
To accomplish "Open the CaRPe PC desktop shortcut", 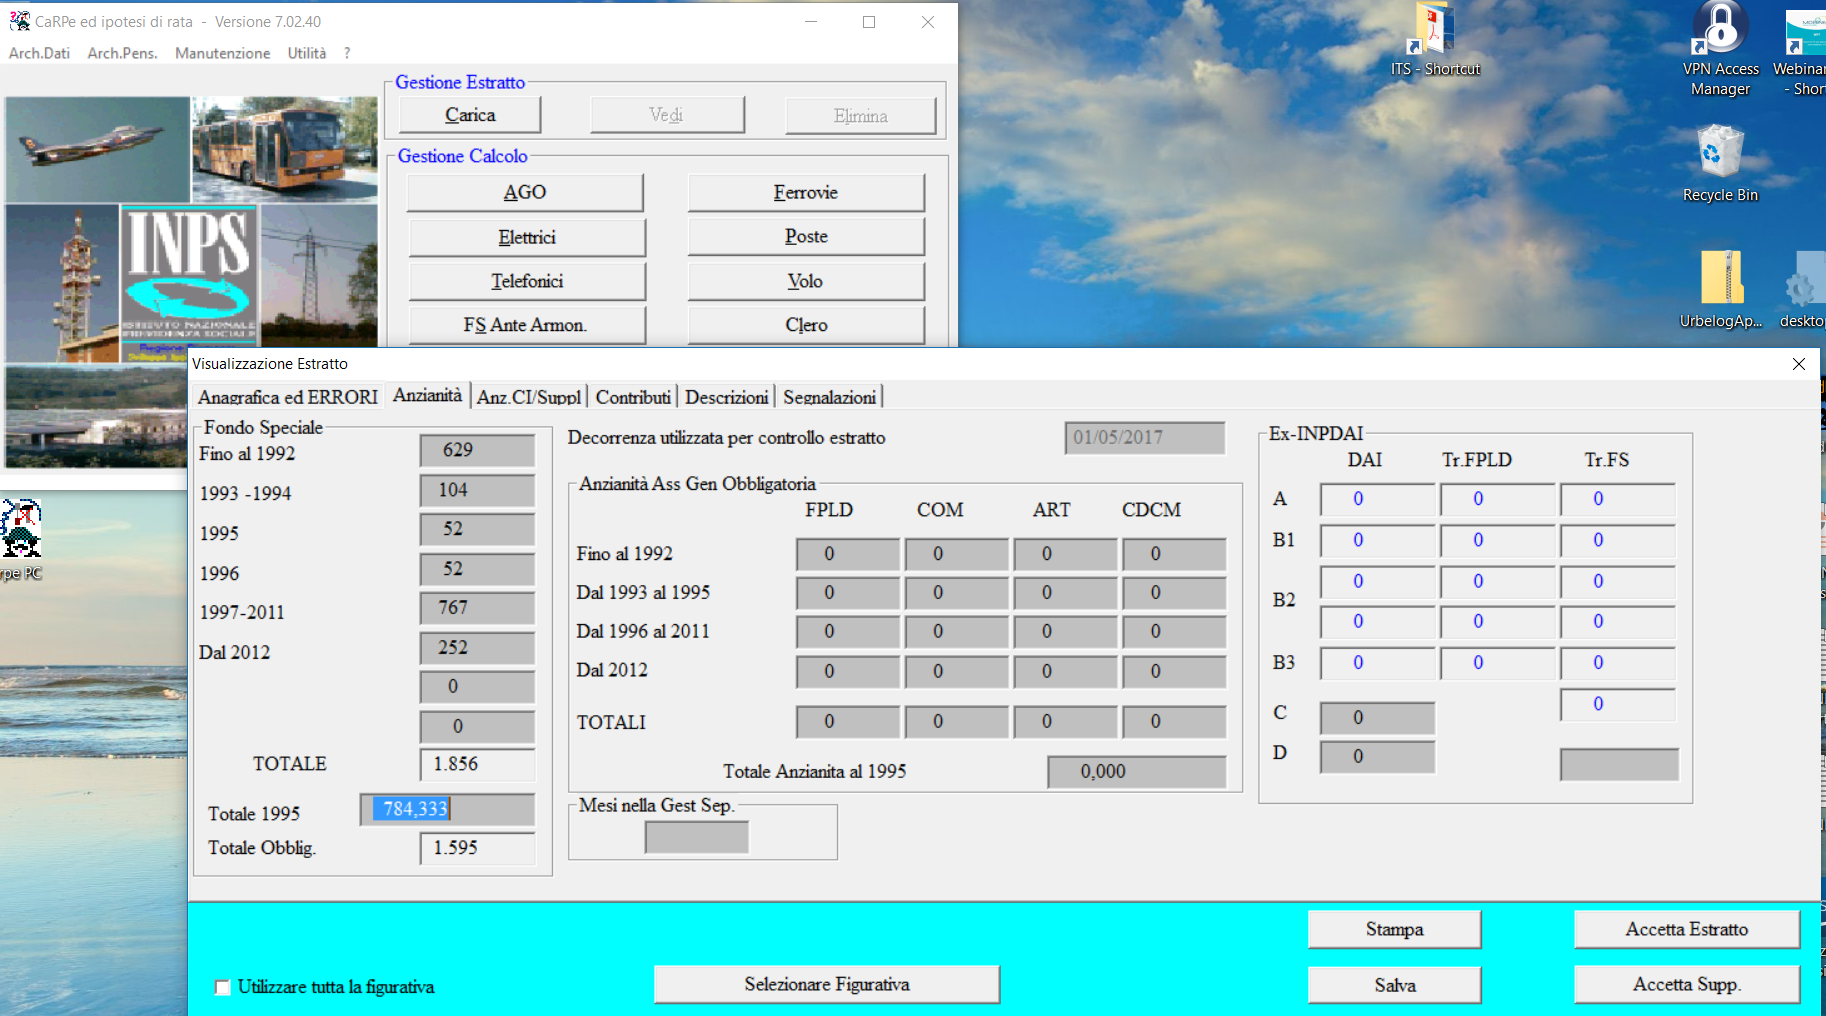I will click(x=21, y=530).
